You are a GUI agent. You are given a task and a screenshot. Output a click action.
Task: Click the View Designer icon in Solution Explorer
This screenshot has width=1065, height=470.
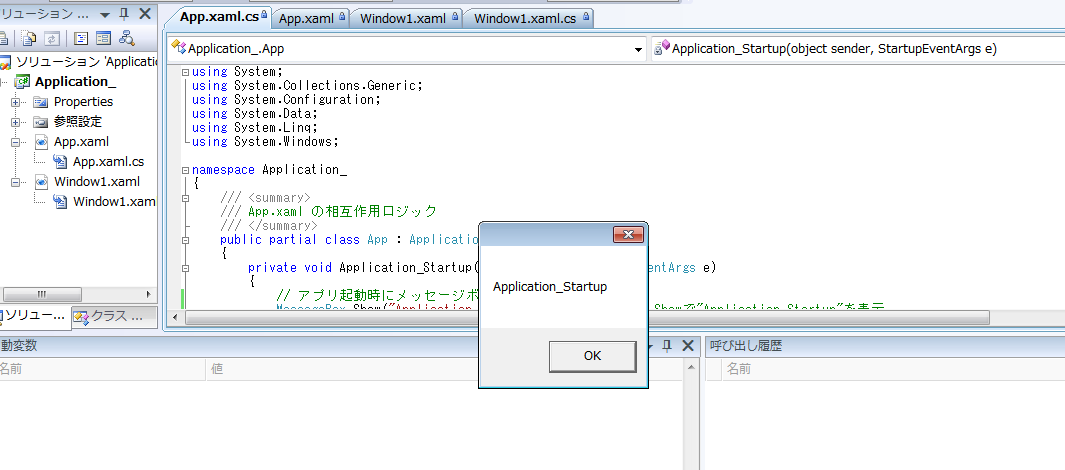click(x=103, y=38)
